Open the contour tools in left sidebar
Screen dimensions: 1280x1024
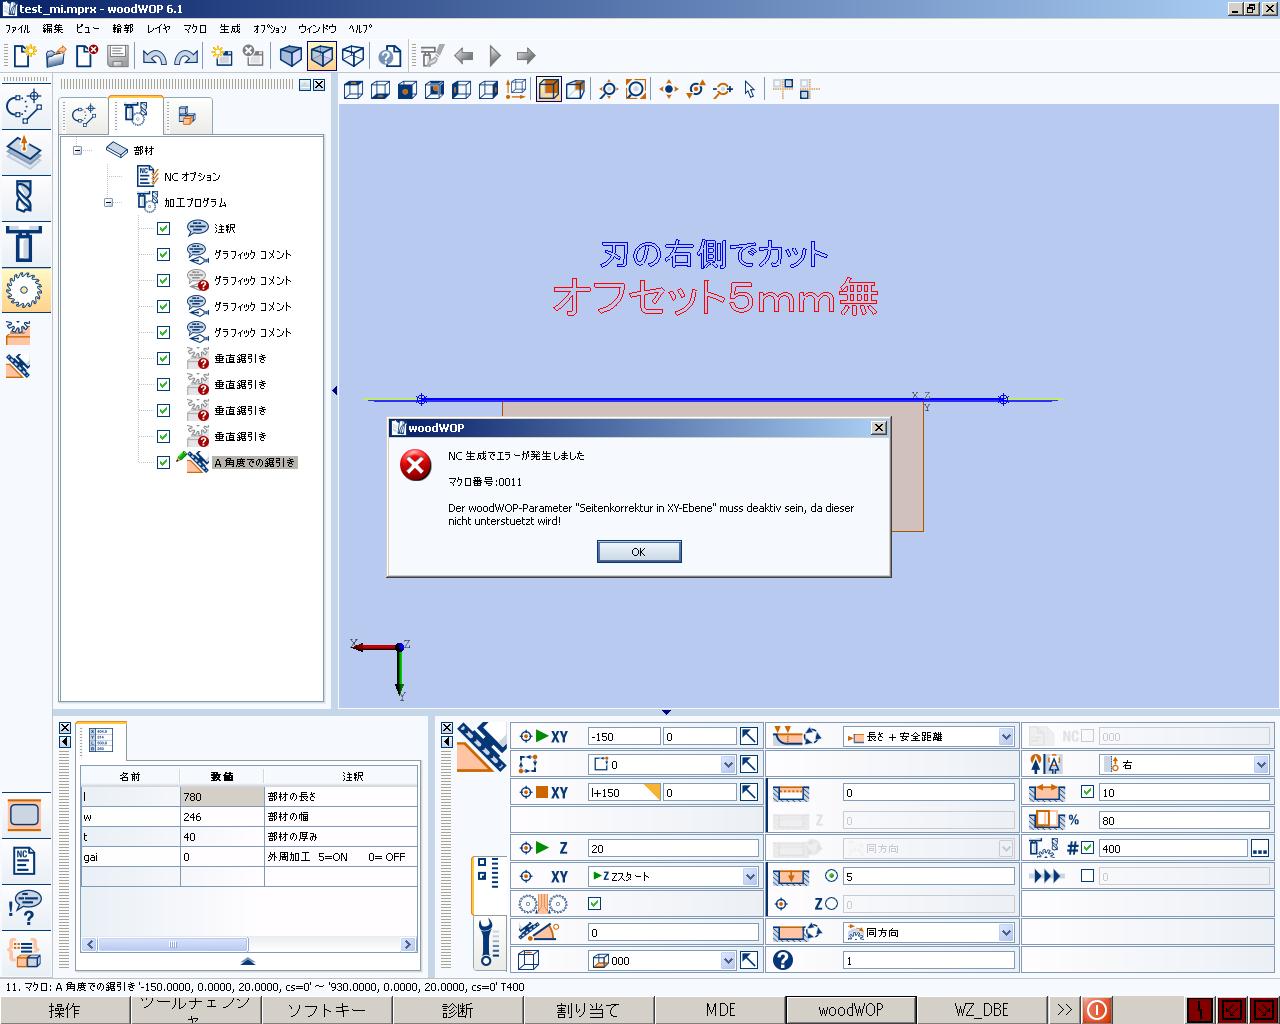pos(24,105)
